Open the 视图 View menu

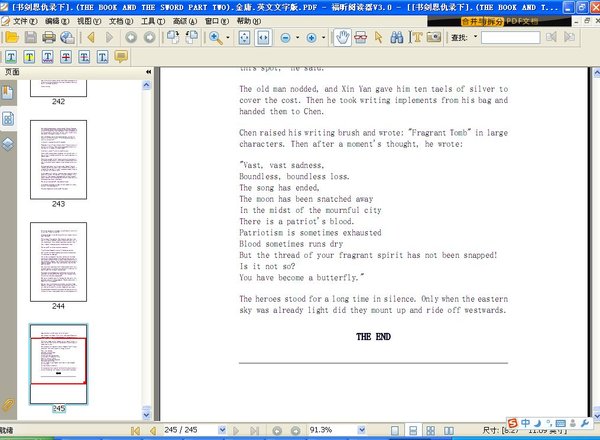pyautogui.click(x=89, y=21)
